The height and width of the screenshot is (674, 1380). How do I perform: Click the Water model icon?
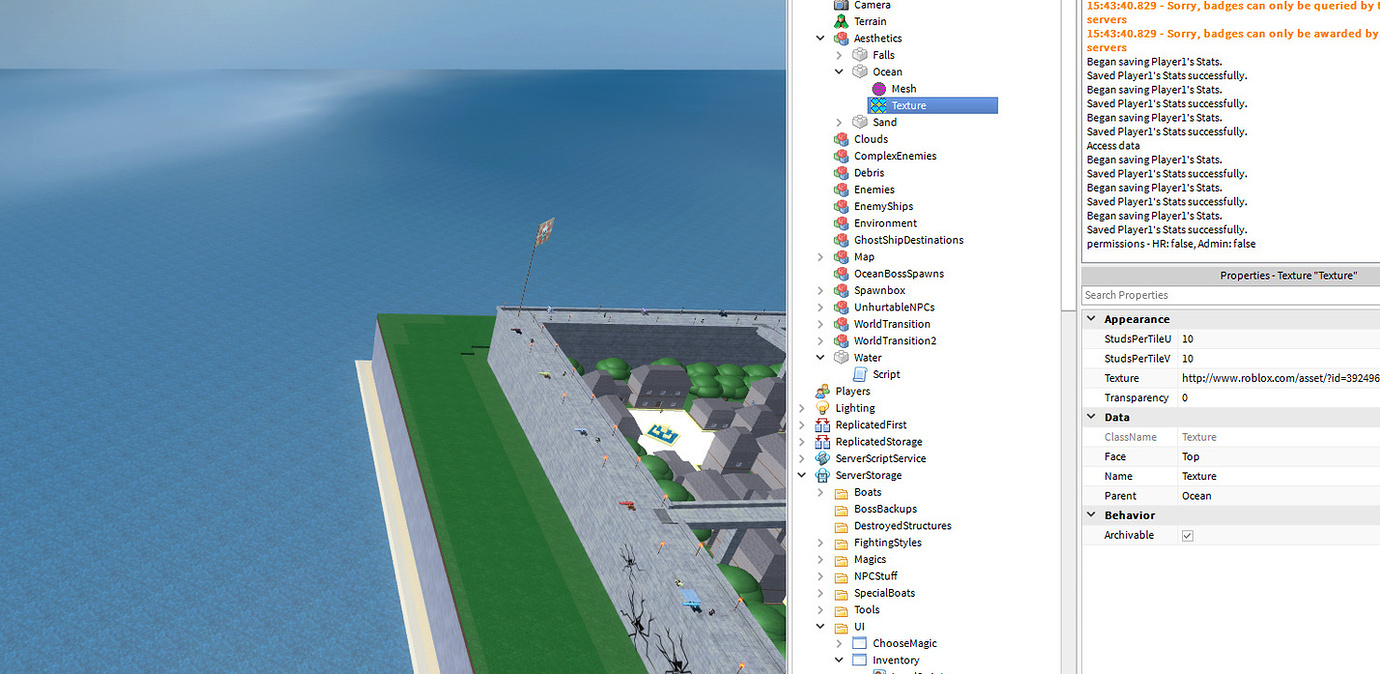pyautogui.click(x=841, y=357)
